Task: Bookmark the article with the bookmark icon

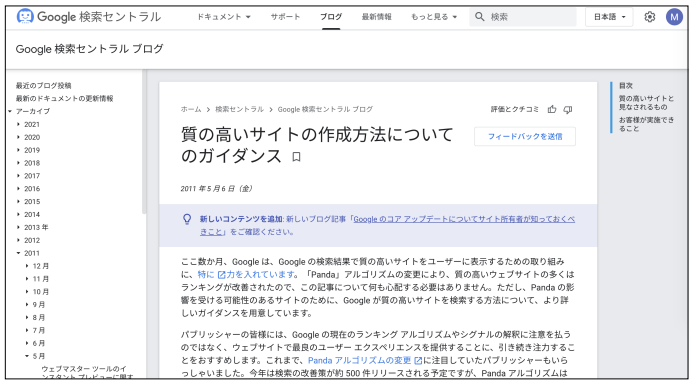Action: [x=296, y=157]
